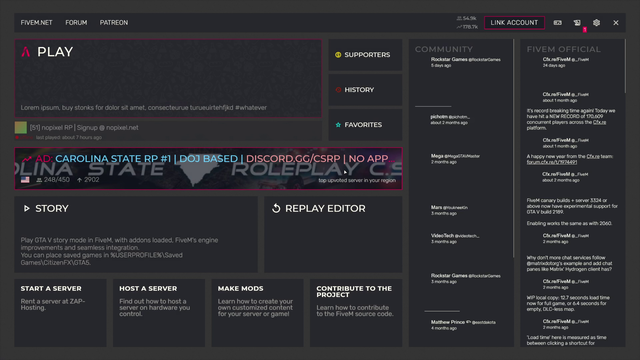This screenshot has height=360, width=640.
Task: Click the 54.9k online players counter
Action: (x=467, y=18)
